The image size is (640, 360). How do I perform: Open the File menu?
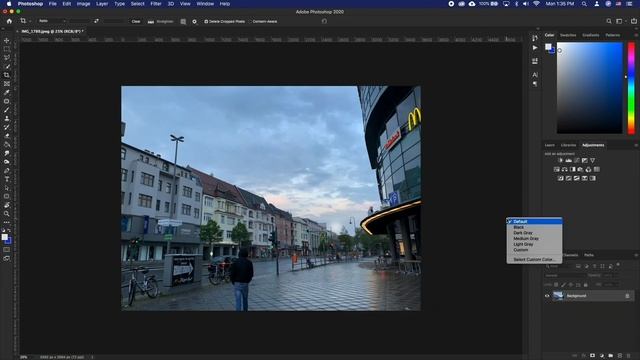tap(53, 4)
